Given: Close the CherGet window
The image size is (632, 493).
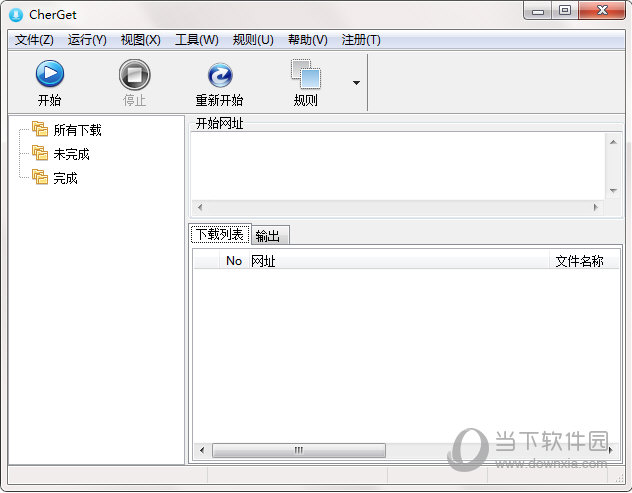Looking at the screenshot, I should coord(602,10).
